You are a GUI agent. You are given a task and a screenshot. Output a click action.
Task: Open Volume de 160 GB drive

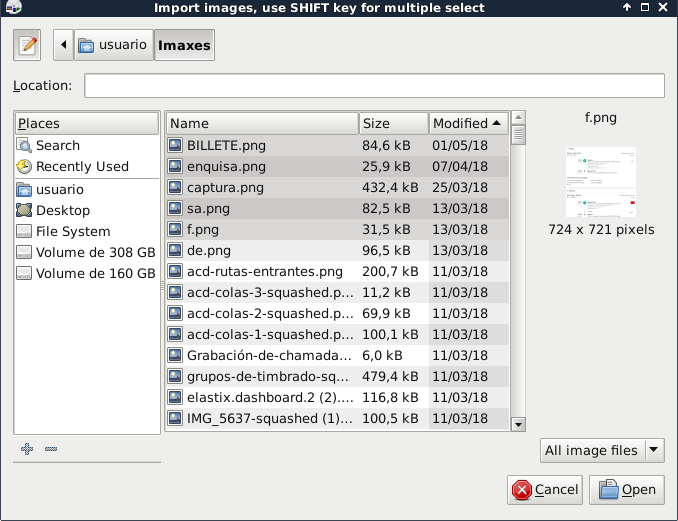pos(95,273)
